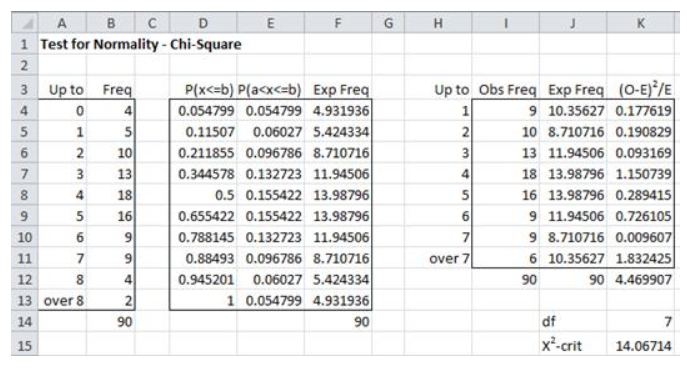Click the 'P(x<=b)' header cell
The height and width of the screenshot is (370, 687).
(x=203, y=89)
